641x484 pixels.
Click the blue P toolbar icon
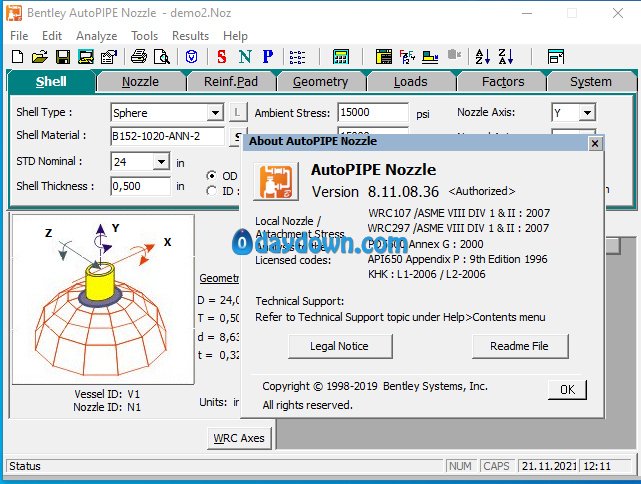(268, 57)
